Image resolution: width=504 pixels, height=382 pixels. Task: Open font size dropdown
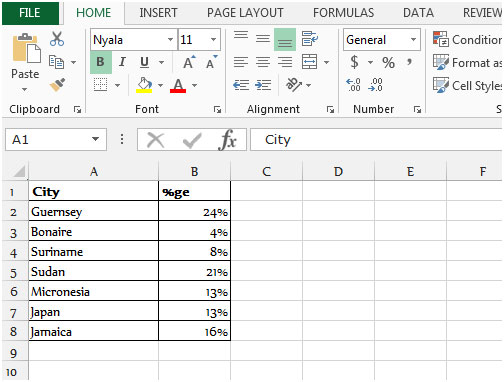pyautogui.click(x=213, y=40)
